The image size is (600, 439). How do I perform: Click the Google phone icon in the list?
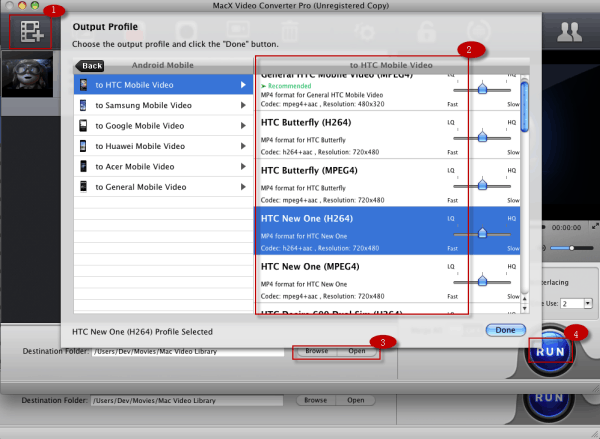[83, 126]
